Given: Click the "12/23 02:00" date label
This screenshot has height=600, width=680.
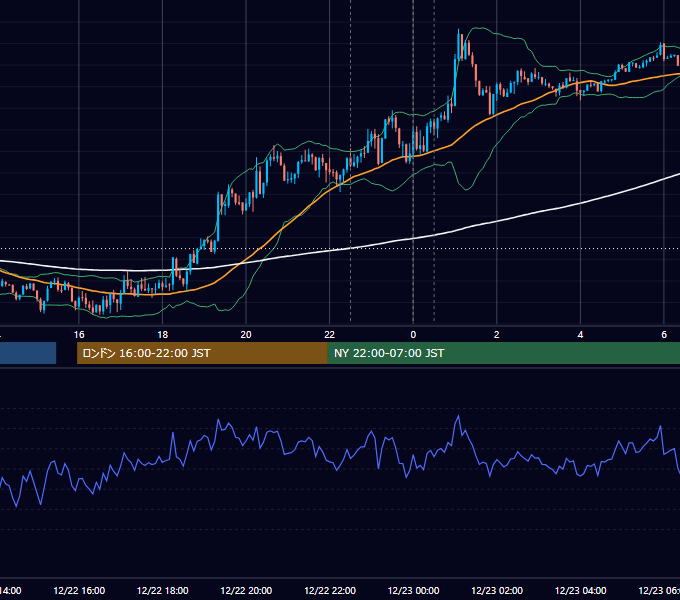Looking at the screenshot, I should pos(497,591).
